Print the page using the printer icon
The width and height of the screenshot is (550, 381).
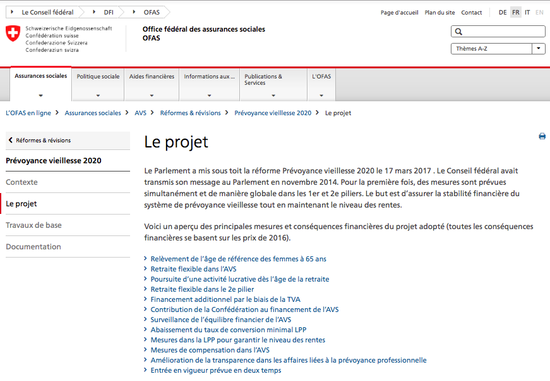pyautogui.click(x=542, y=136)
